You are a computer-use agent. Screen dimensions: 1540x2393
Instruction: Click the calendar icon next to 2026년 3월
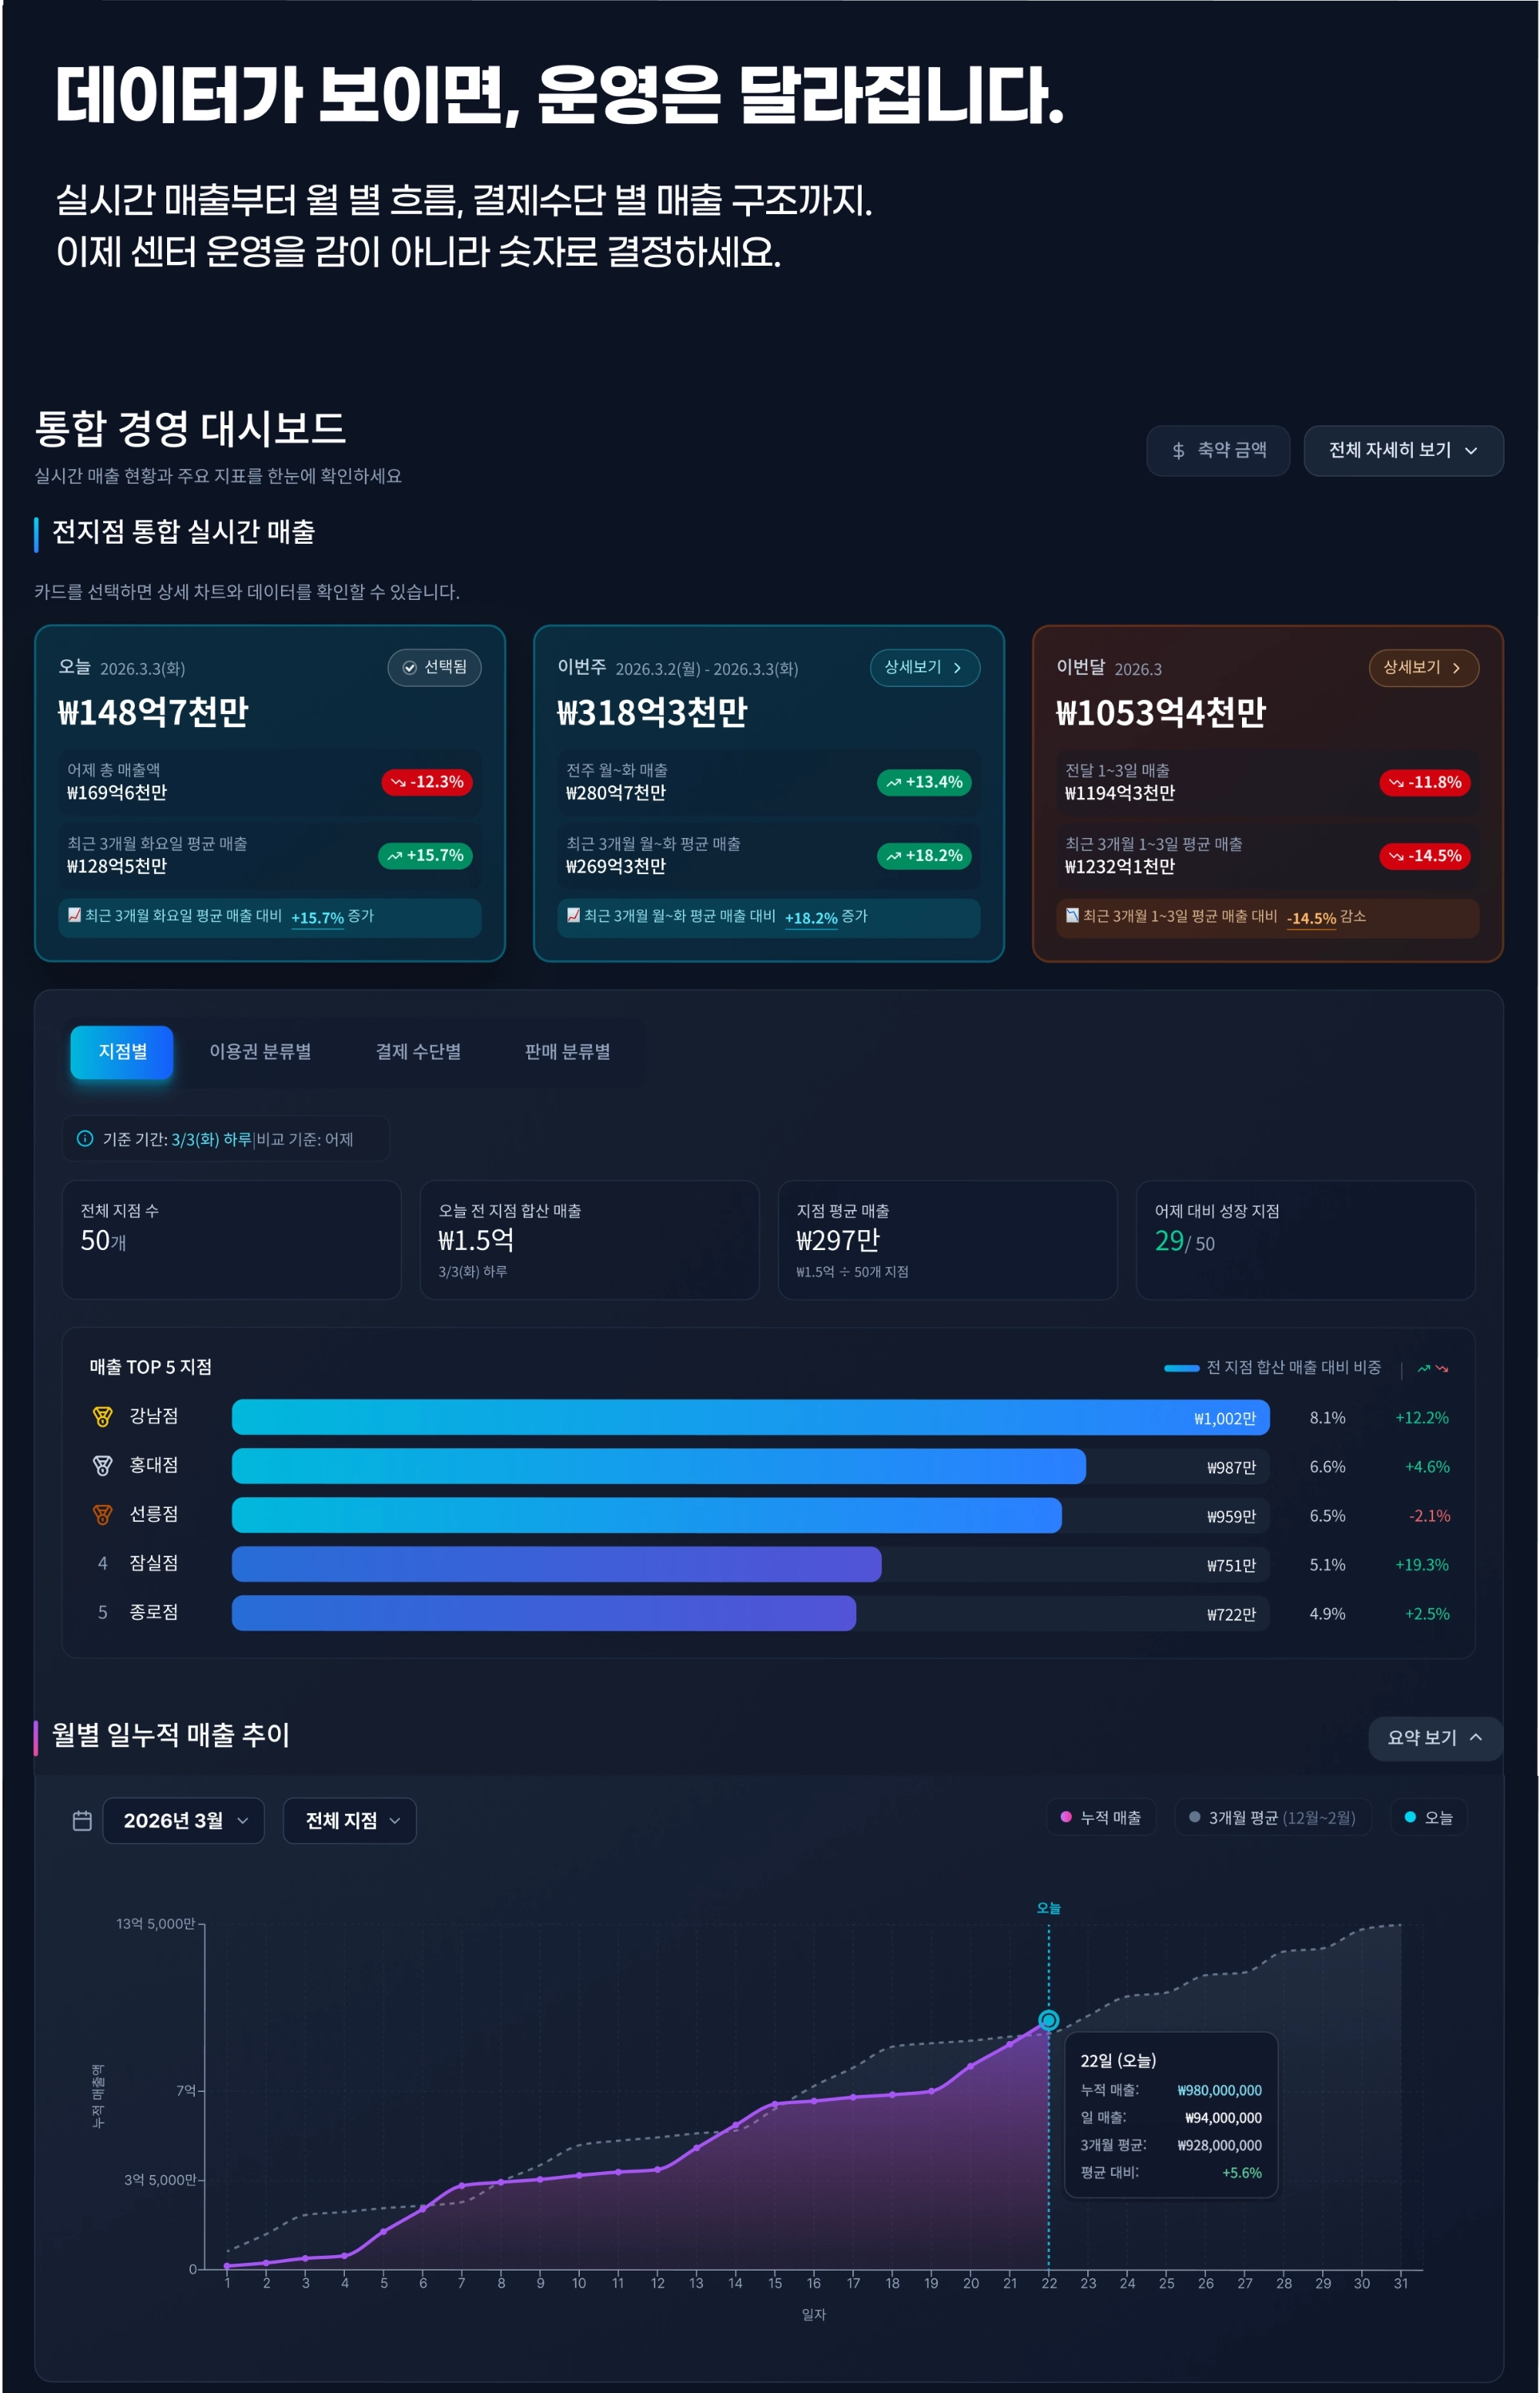click(x=83, y=1821)
